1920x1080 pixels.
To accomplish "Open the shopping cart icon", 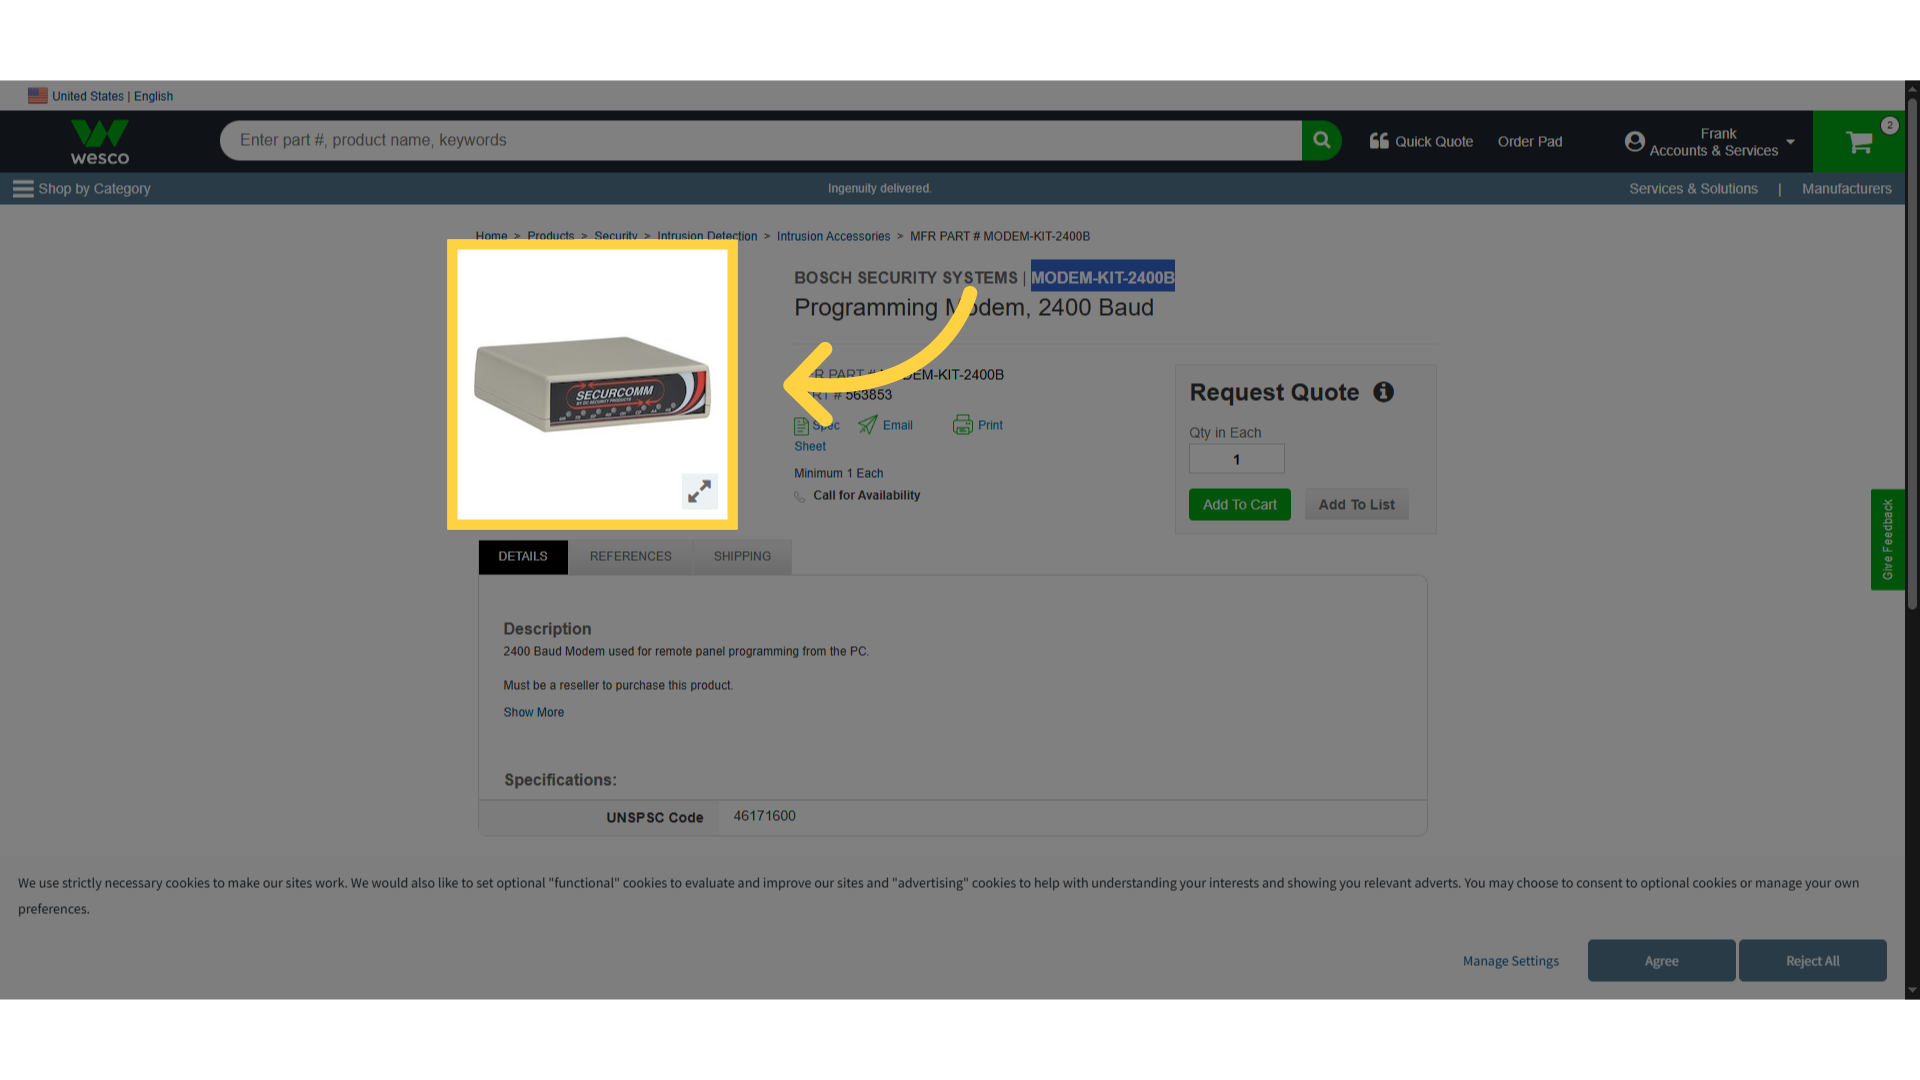I will 1859,142.
